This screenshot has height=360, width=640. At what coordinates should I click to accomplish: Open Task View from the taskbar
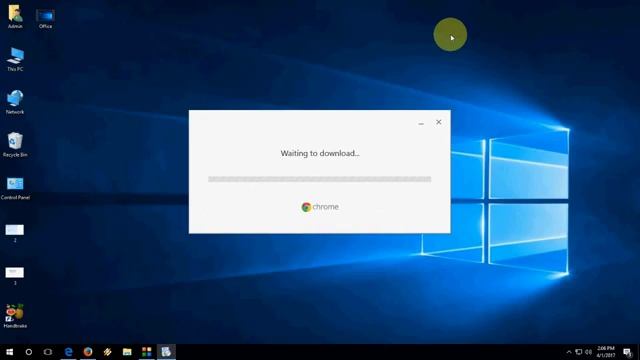click(x=48, y=352)
